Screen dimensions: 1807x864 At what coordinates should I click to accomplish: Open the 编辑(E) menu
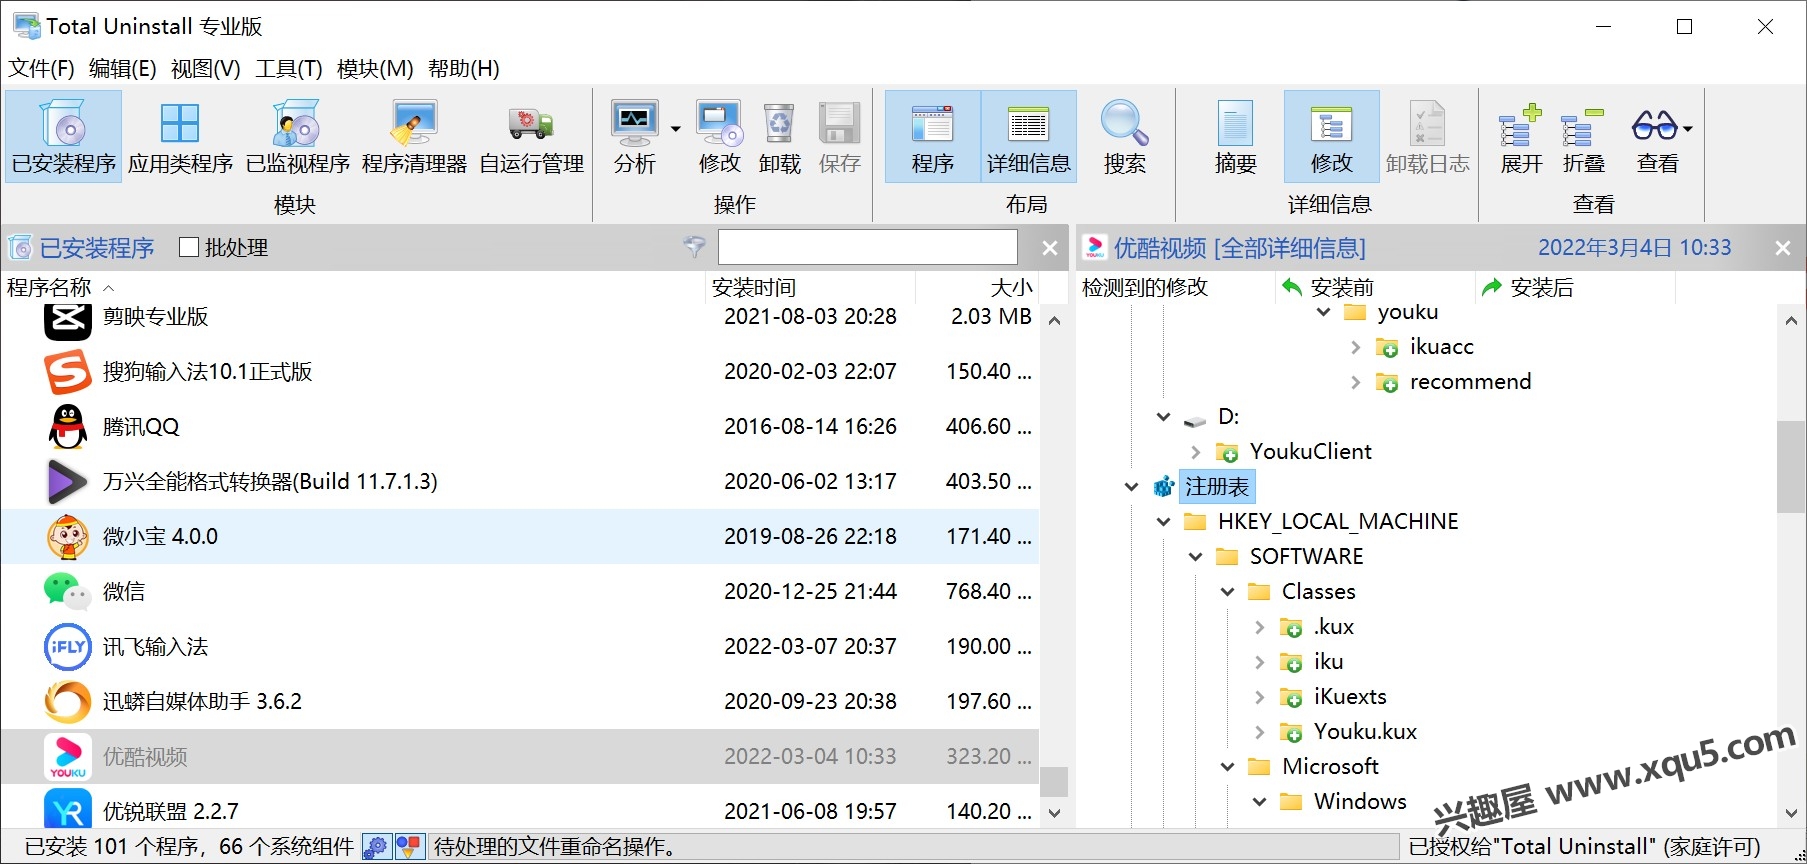122,69
